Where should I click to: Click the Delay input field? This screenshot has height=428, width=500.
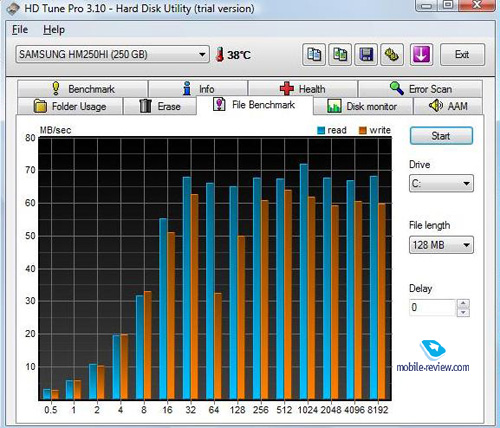[433, 307]
